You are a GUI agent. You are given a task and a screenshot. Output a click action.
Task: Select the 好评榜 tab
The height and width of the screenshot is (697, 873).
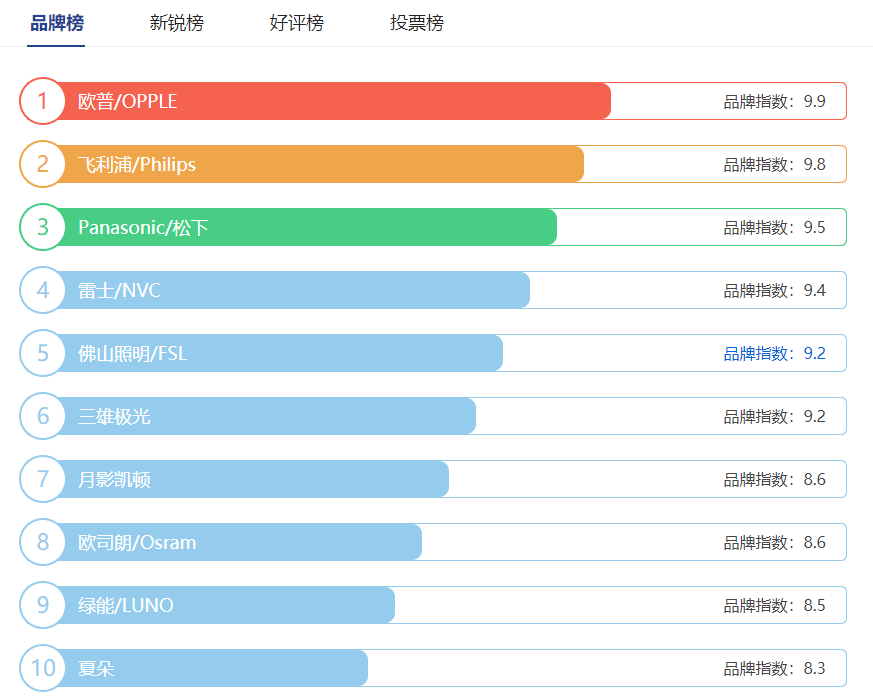click(x=297, y=23)
